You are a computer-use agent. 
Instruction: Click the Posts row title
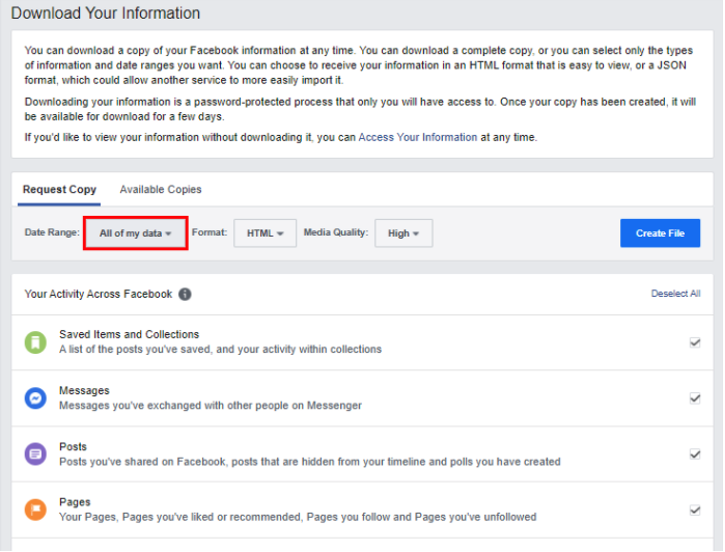click(x=73, y=447)
